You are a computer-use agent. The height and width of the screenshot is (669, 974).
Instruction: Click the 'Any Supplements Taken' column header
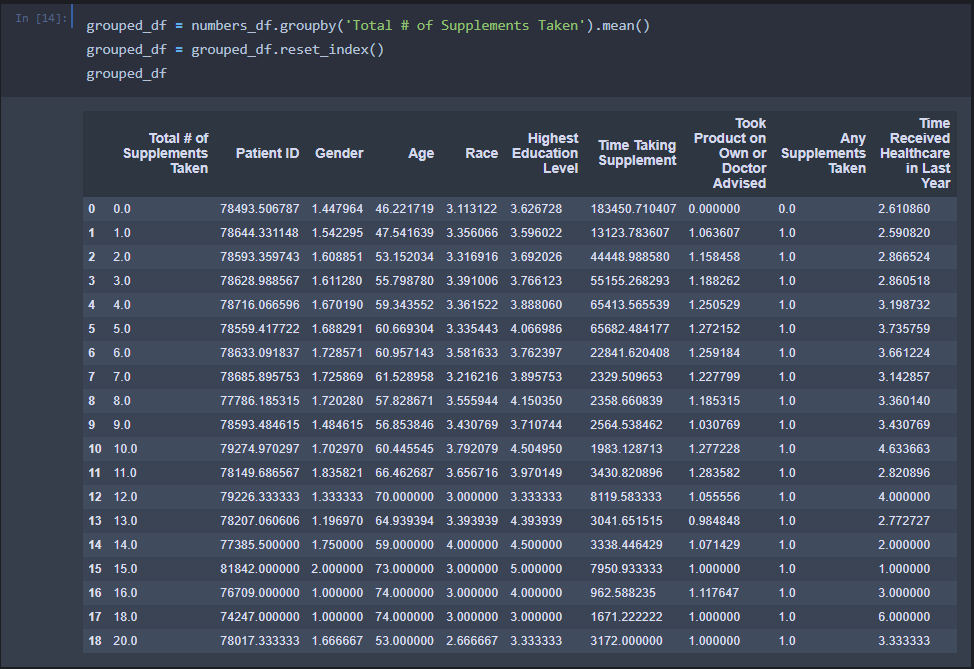[823, 153]
